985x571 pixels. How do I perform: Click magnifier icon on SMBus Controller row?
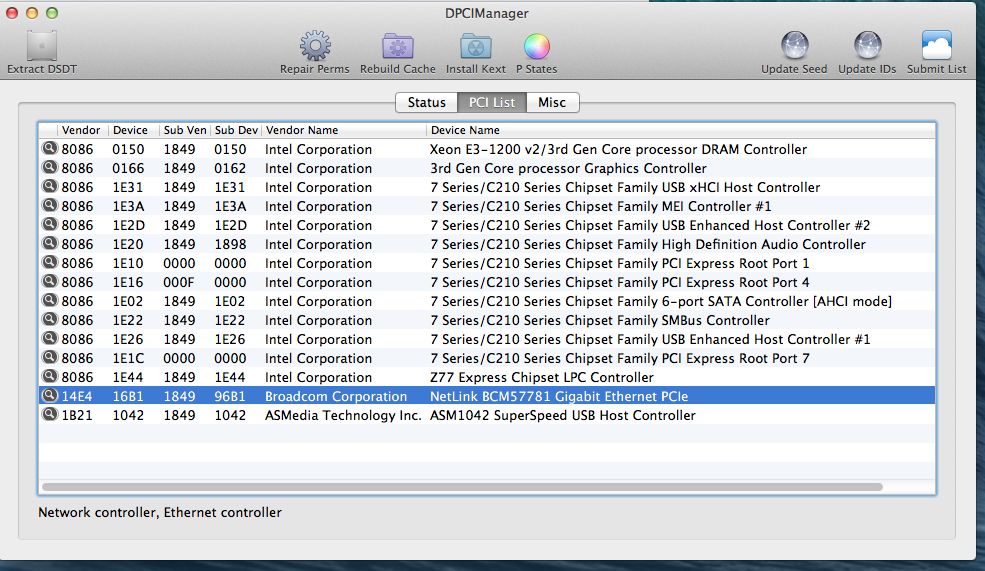(49, 319)
